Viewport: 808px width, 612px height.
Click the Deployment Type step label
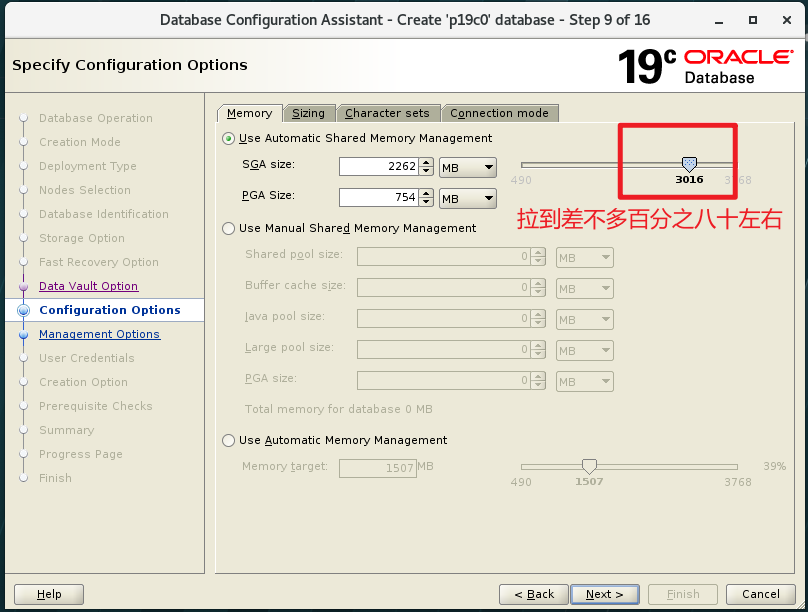[88, 166]
